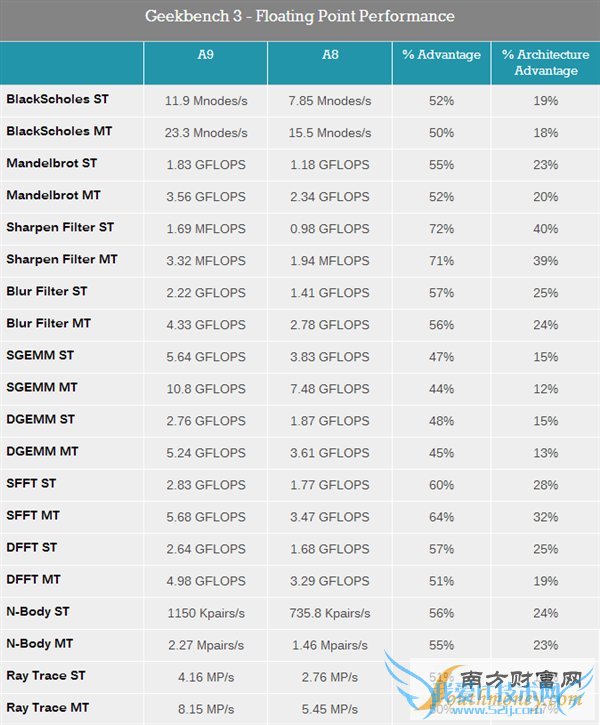Select the 72% advantage cell
Viewport: 600px width, 725px height.
point(441,229)
